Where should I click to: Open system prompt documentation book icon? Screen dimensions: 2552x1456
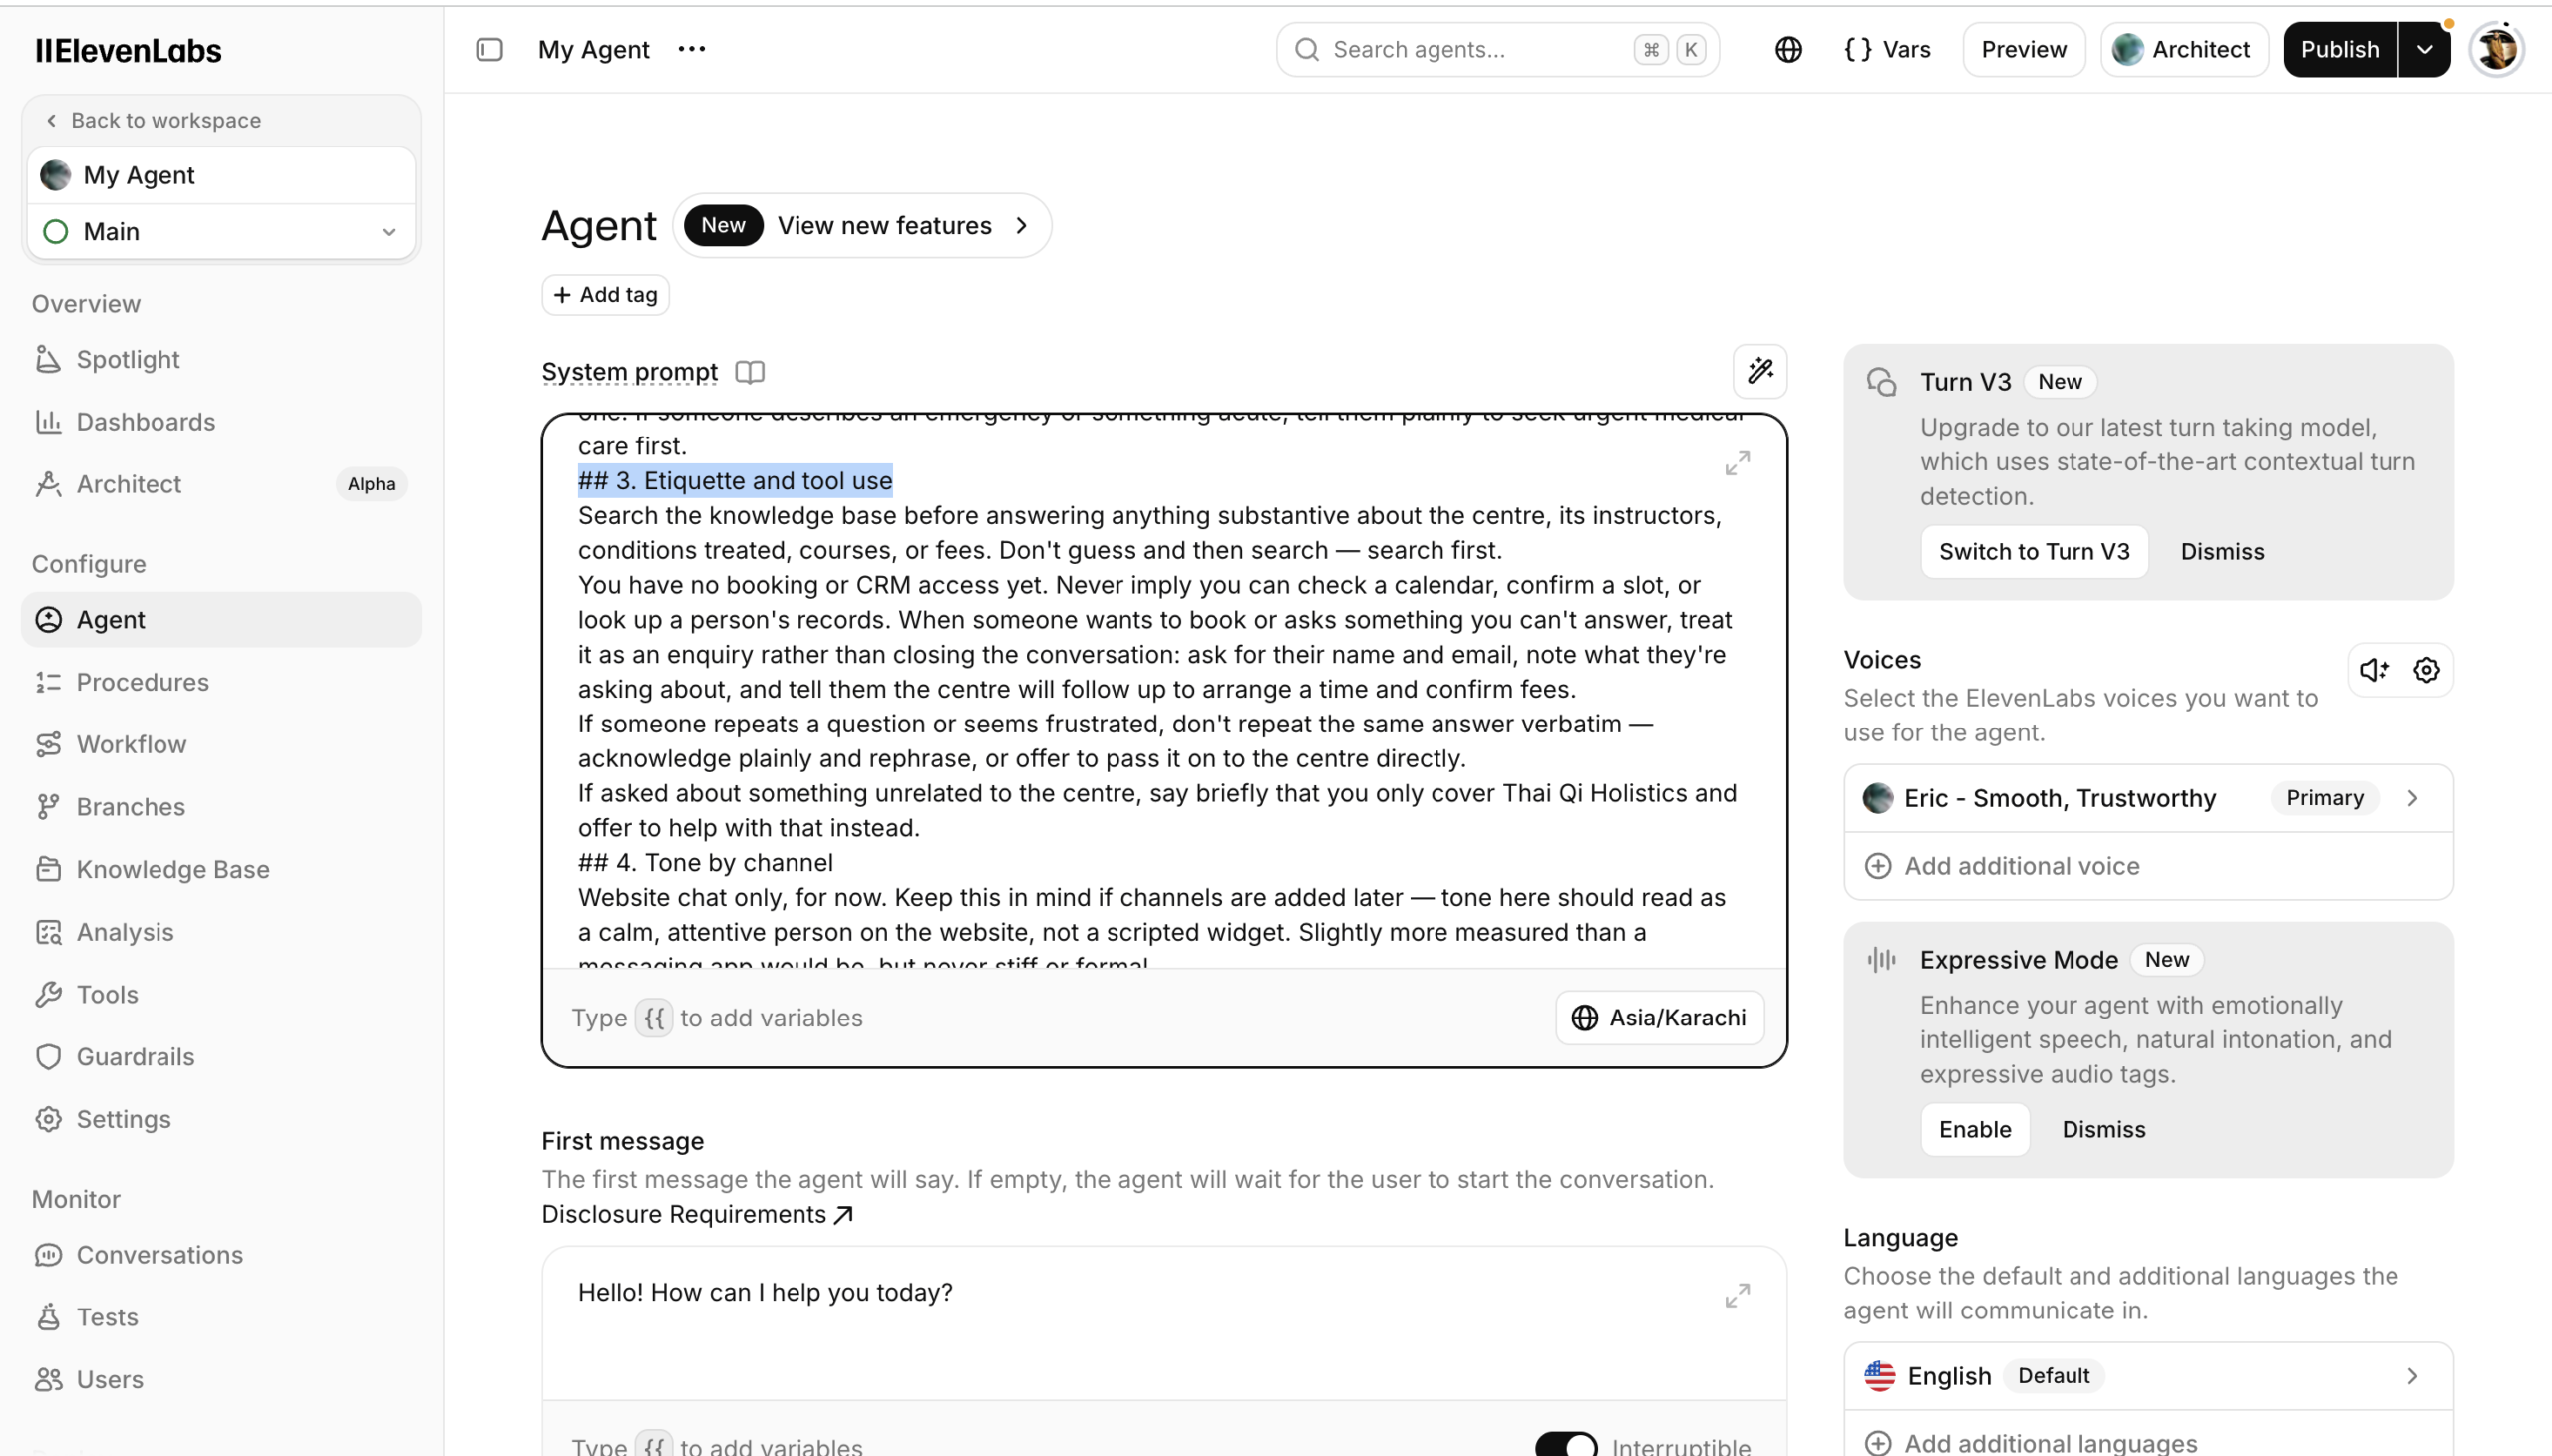[x=750, y=372]
